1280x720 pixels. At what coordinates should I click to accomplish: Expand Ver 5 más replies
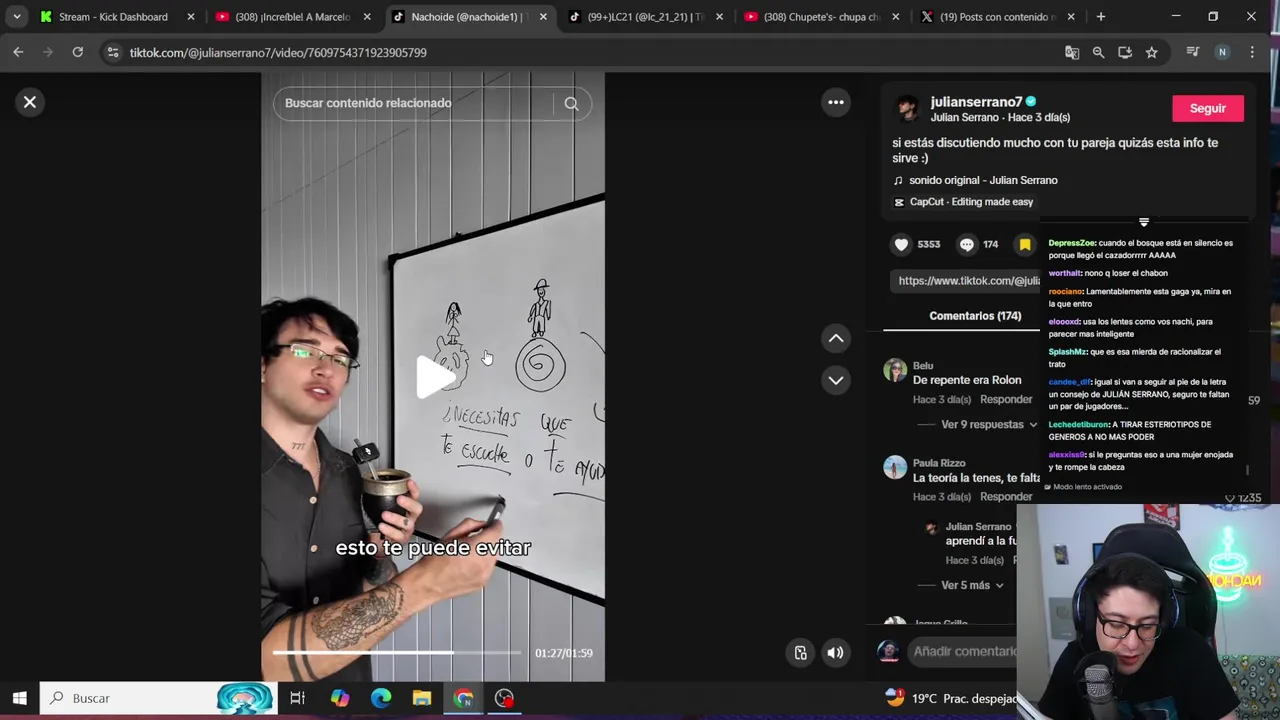(972, 585)
